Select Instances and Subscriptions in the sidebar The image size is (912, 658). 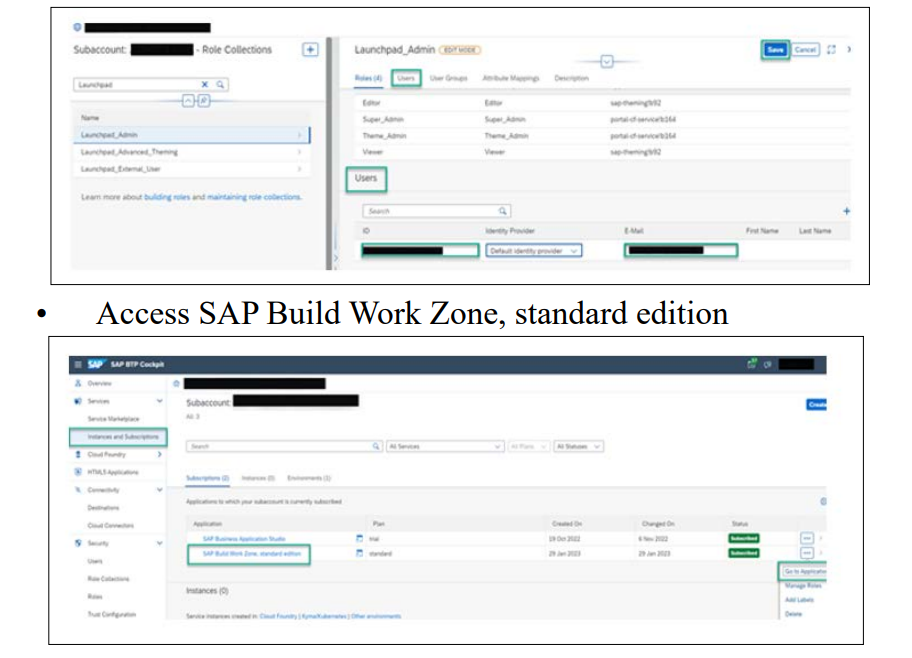[118, 436]
